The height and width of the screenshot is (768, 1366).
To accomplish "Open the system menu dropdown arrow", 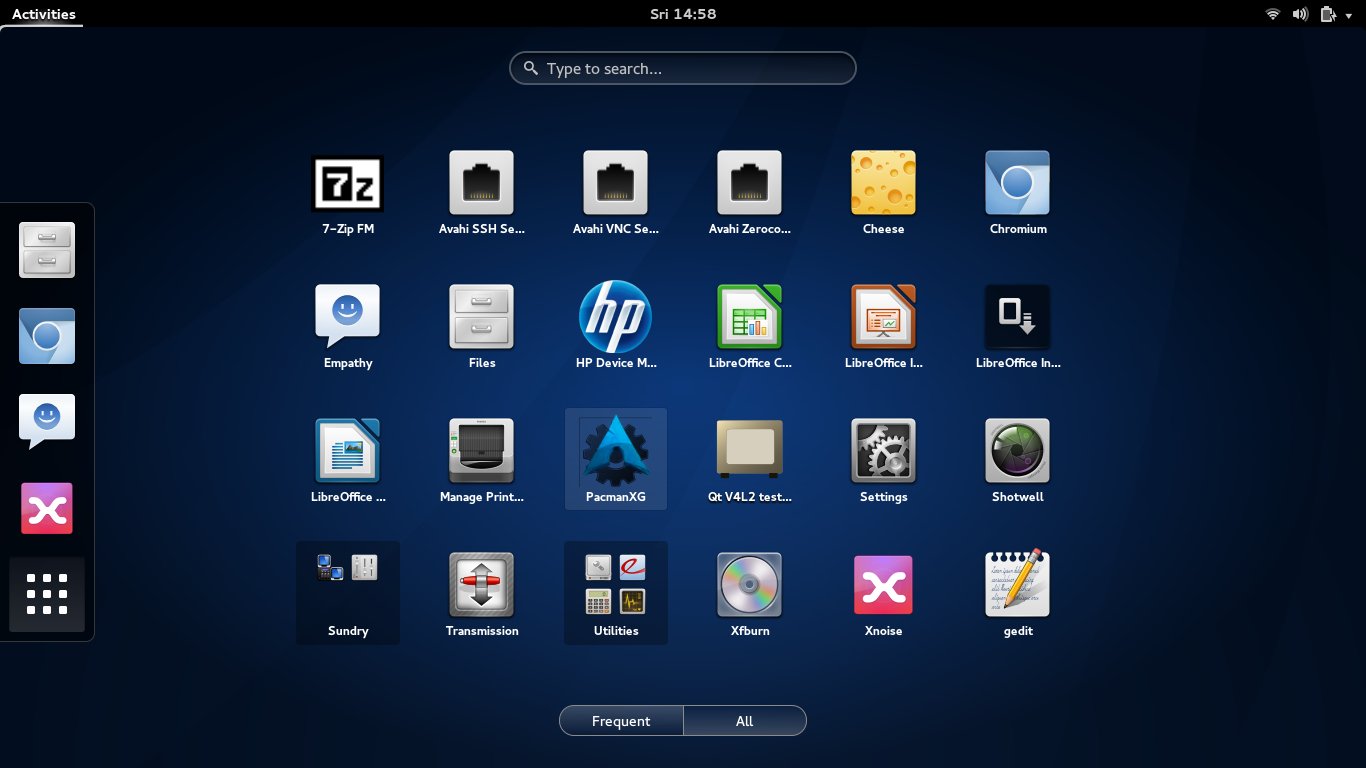I will pyautogui.click(x=1348, y=15).
